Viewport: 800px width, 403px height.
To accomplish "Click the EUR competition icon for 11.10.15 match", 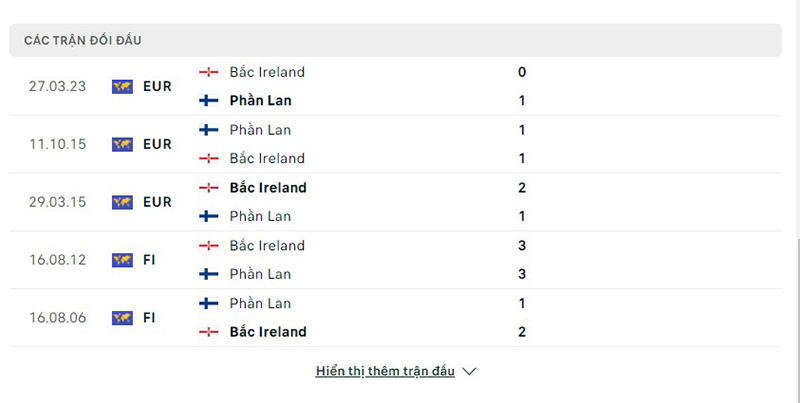I will (122, 144).
